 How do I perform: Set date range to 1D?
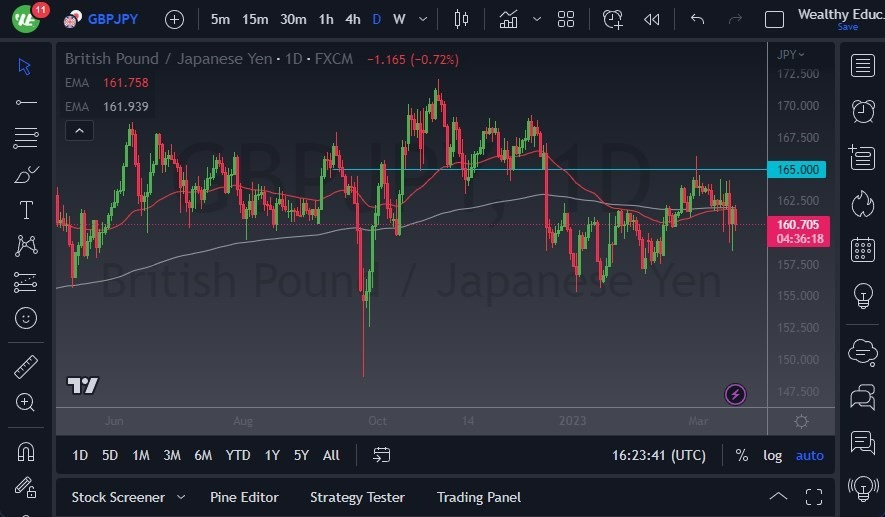click(80, 455)
